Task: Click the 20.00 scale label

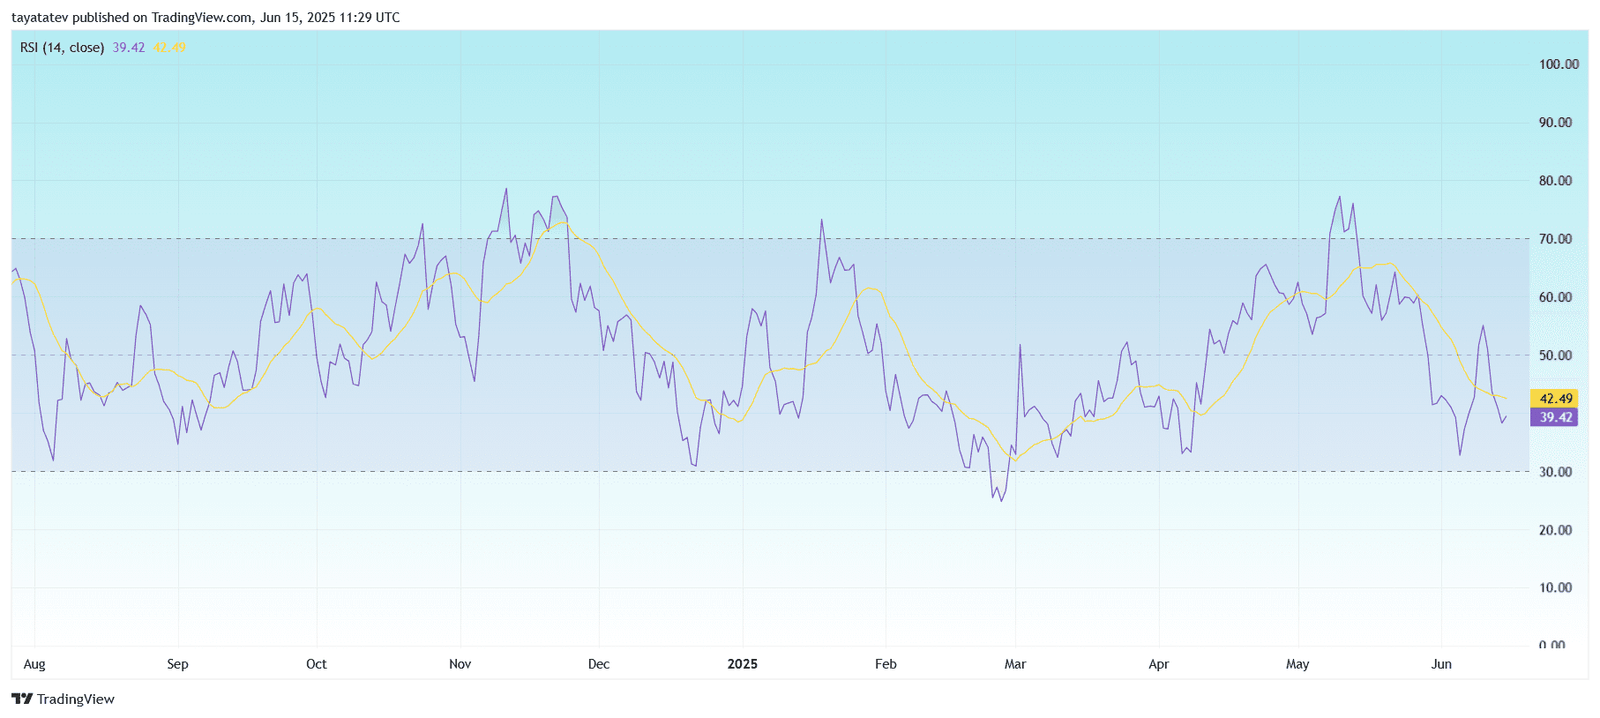Action: 1556,530
